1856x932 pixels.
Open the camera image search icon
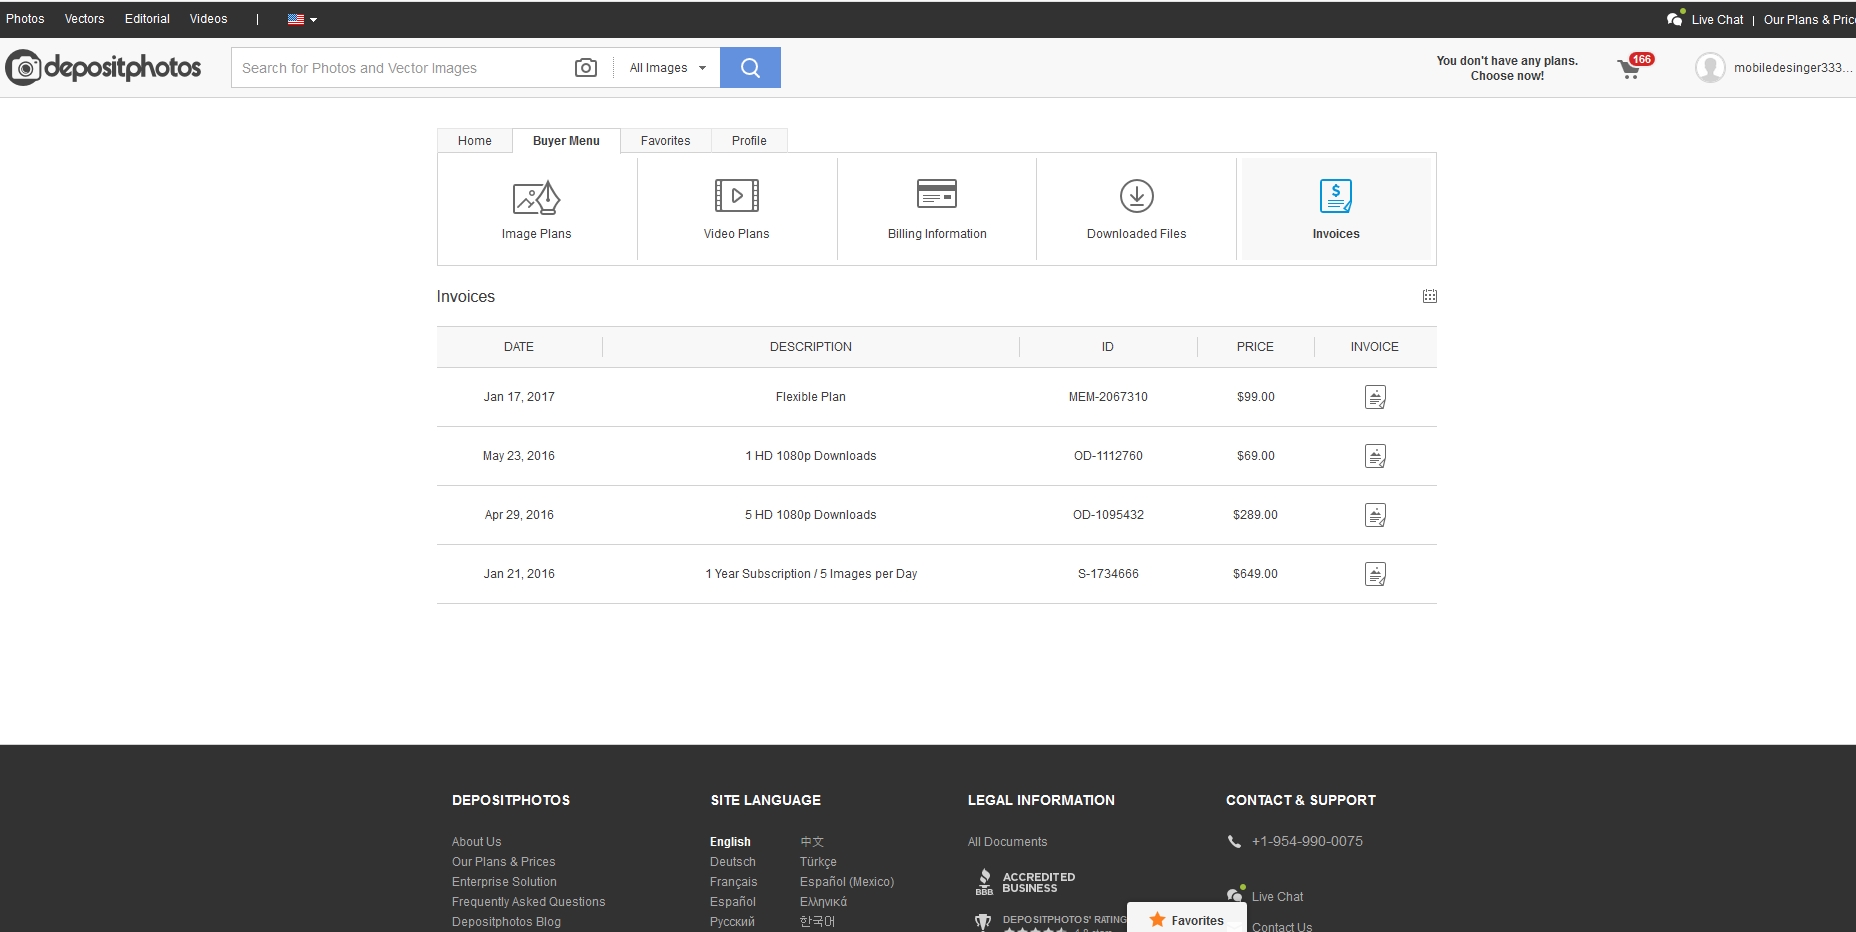pos(586,68)
